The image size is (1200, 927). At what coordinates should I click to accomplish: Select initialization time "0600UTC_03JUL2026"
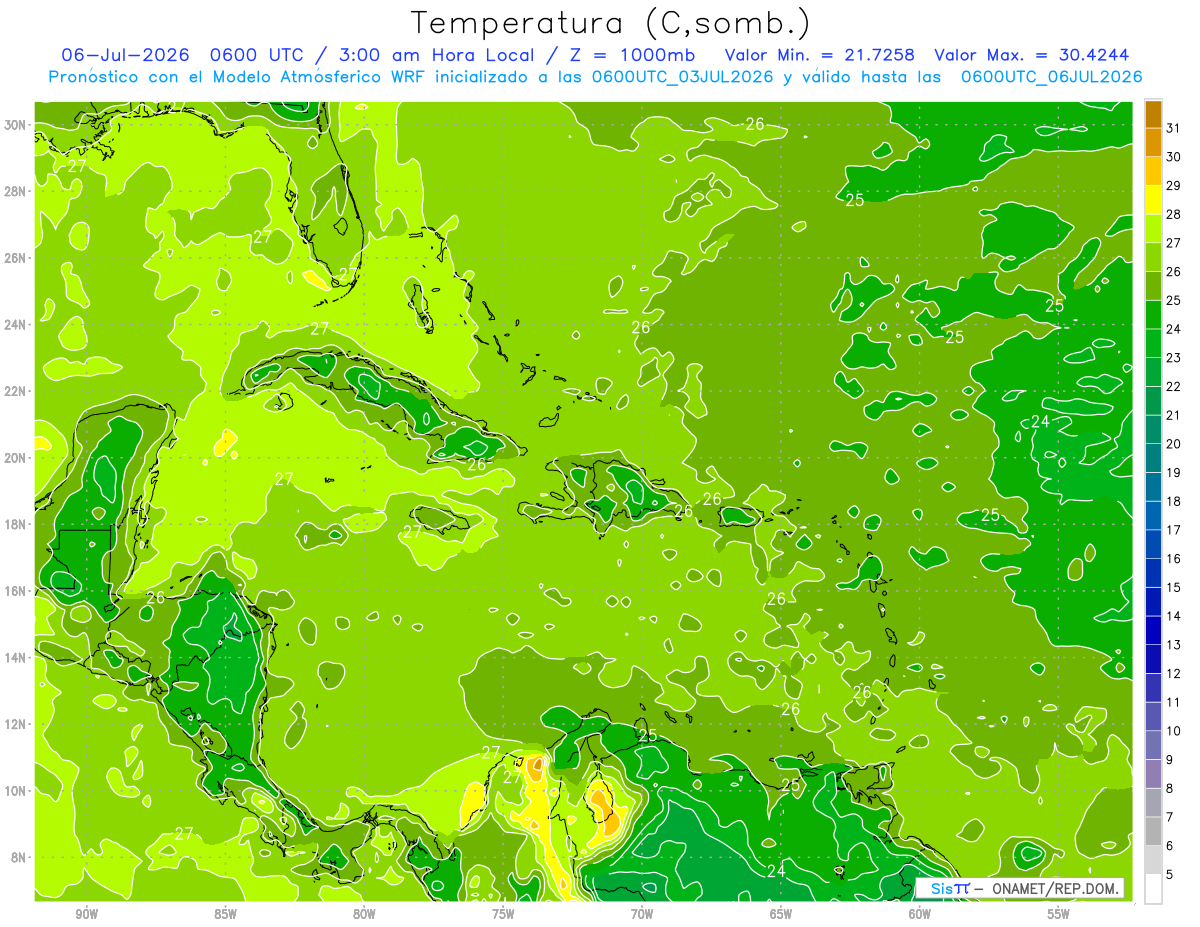[684, 76]
